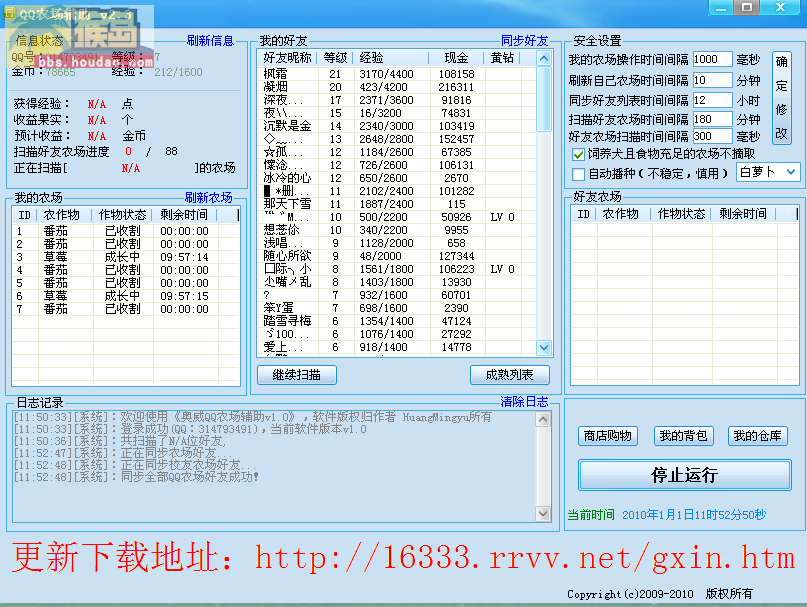The width and height of the screenshot is (807, 607).
Task: Select friend row 踏雪寻梅
Action: pyautogui.click(x=396, y=321)
